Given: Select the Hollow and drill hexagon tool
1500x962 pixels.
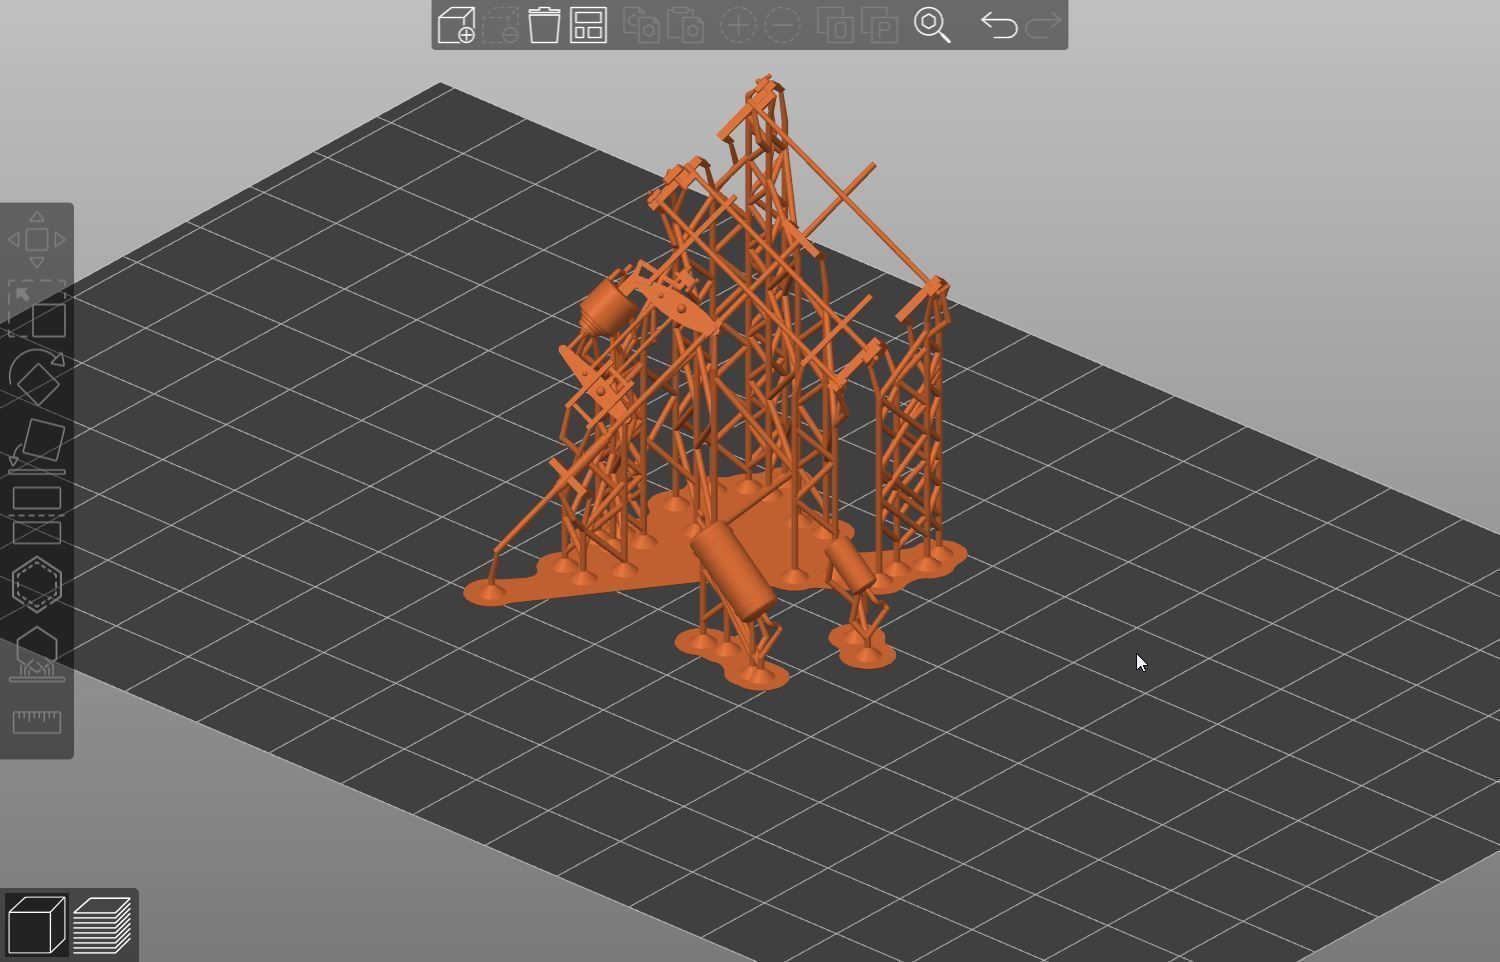Looking at the screenshot, I should click(37, 584).
